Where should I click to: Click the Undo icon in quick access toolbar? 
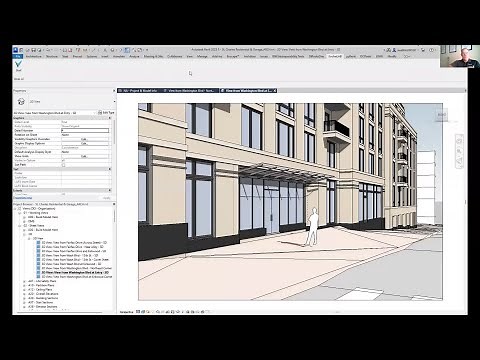click(48, 50)
